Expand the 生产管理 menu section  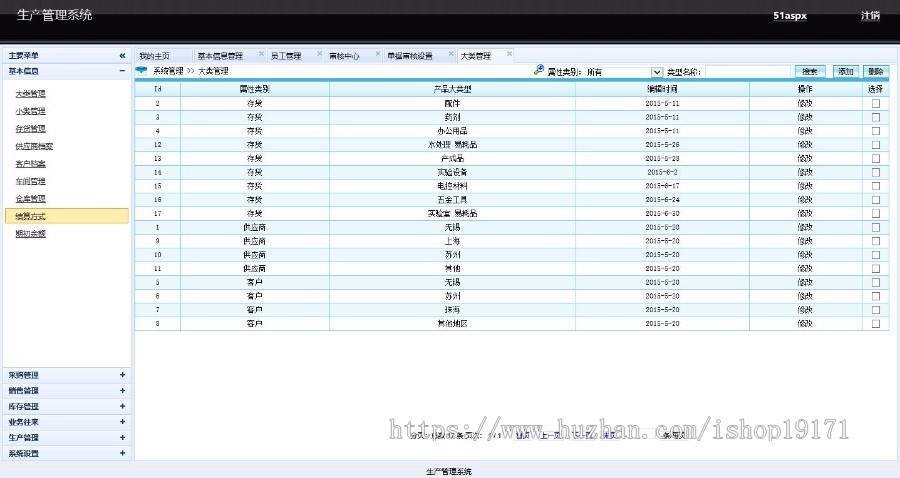pos(122,437)
